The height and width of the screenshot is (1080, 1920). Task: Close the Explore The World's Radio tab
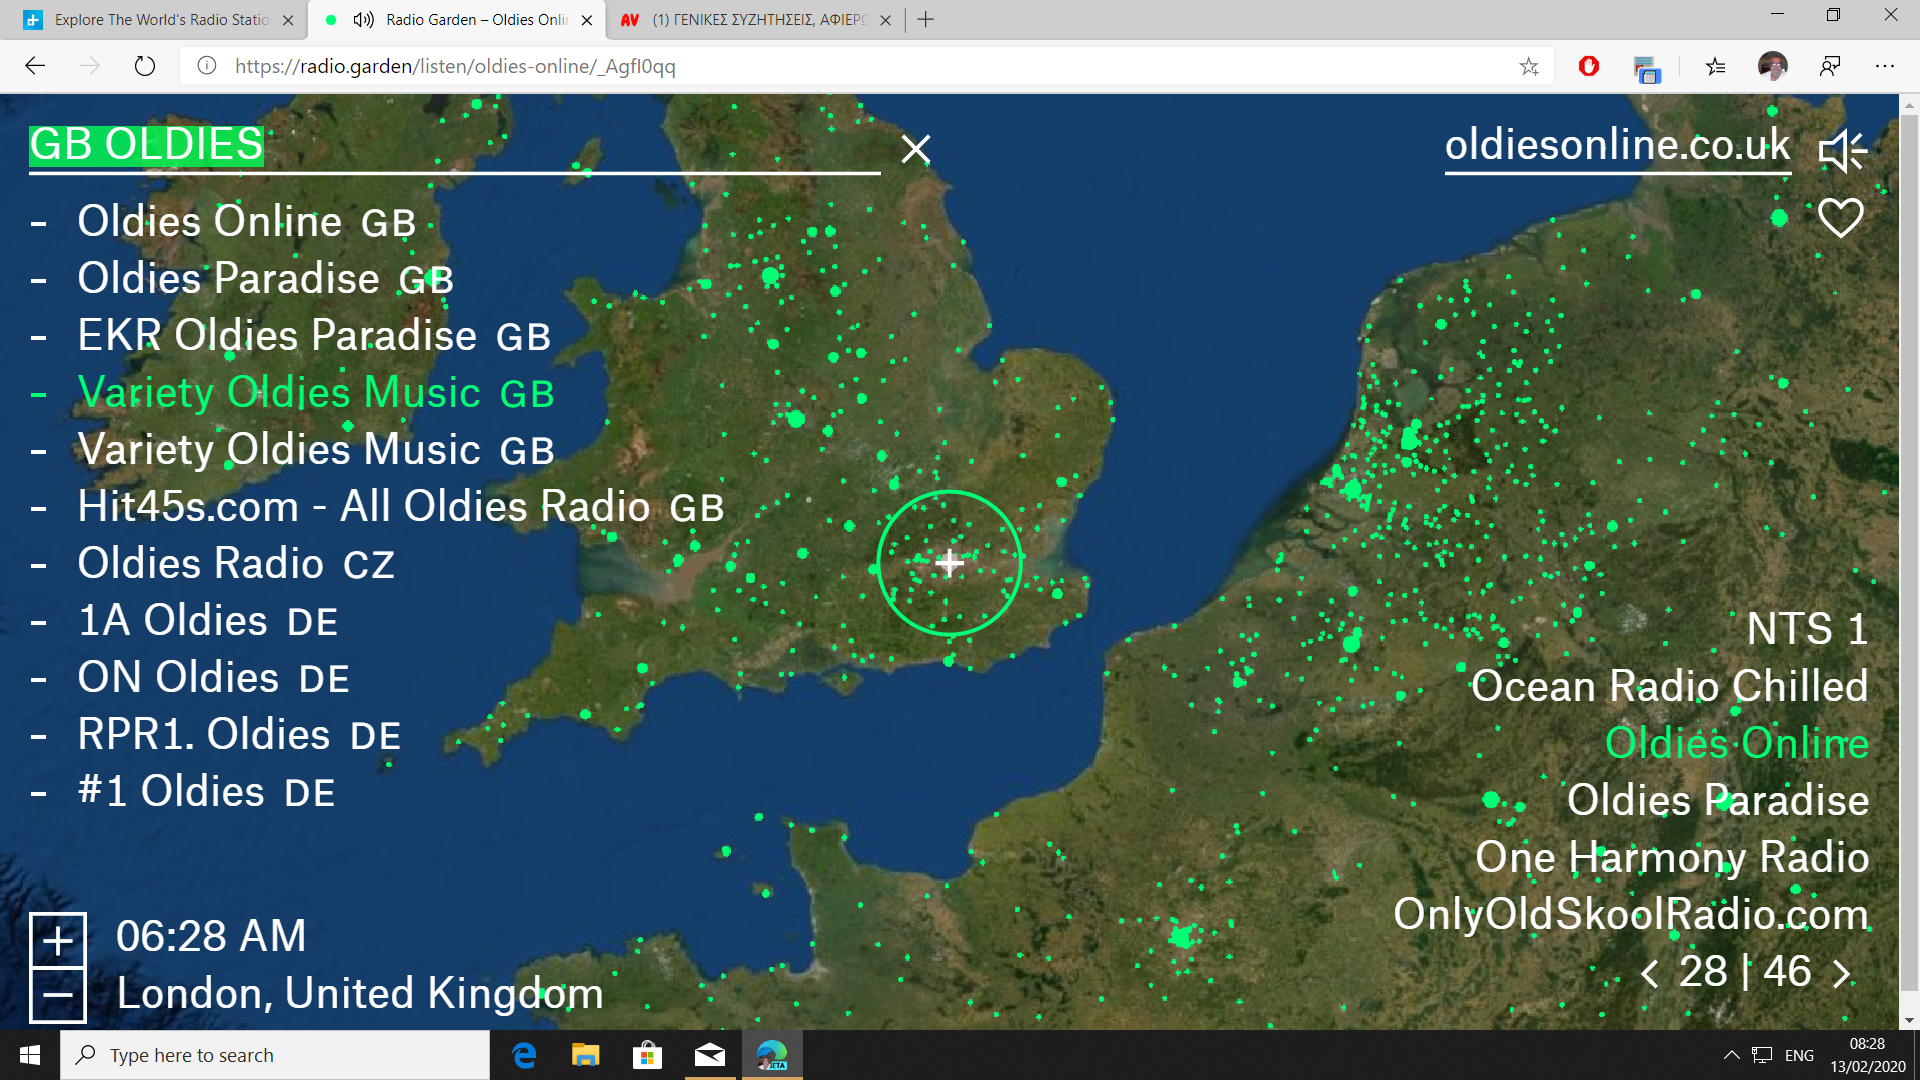click(x=288, y=20)
